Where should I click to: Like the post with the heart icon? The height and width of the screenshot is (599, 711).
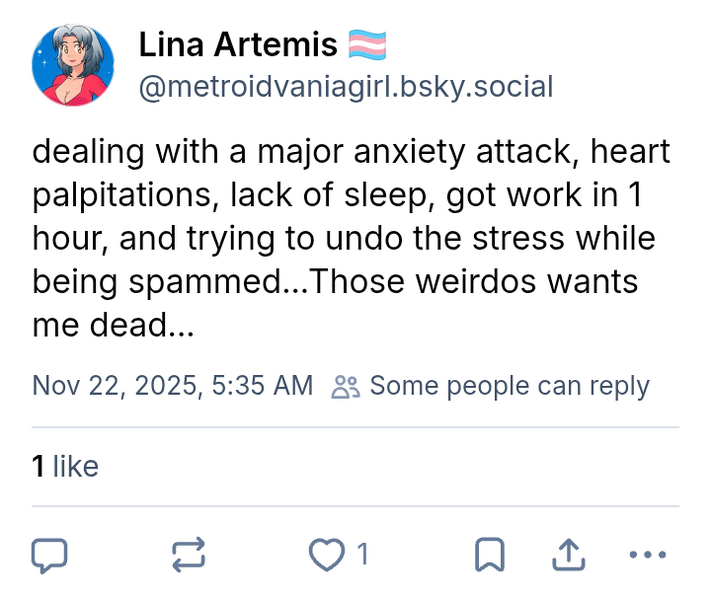point(326,555)
